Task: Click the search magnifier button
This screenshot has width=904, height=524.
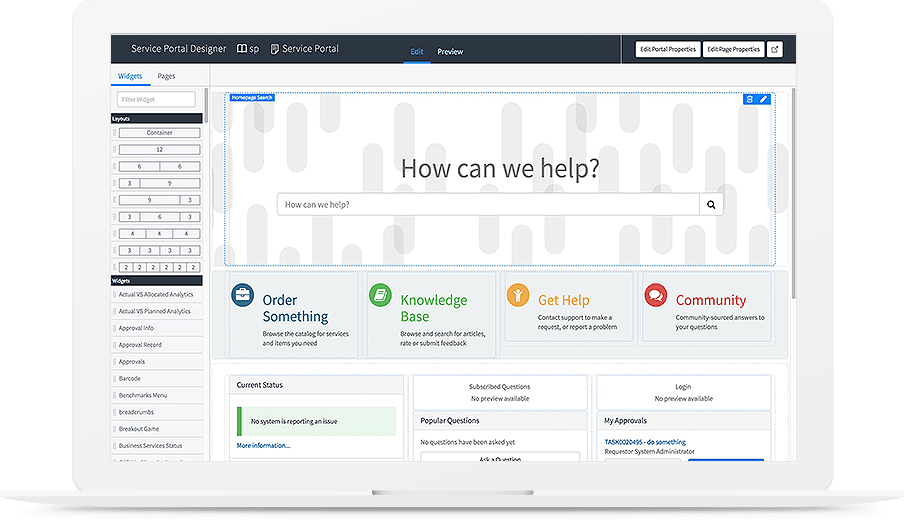Action: [x=711, y=205]
